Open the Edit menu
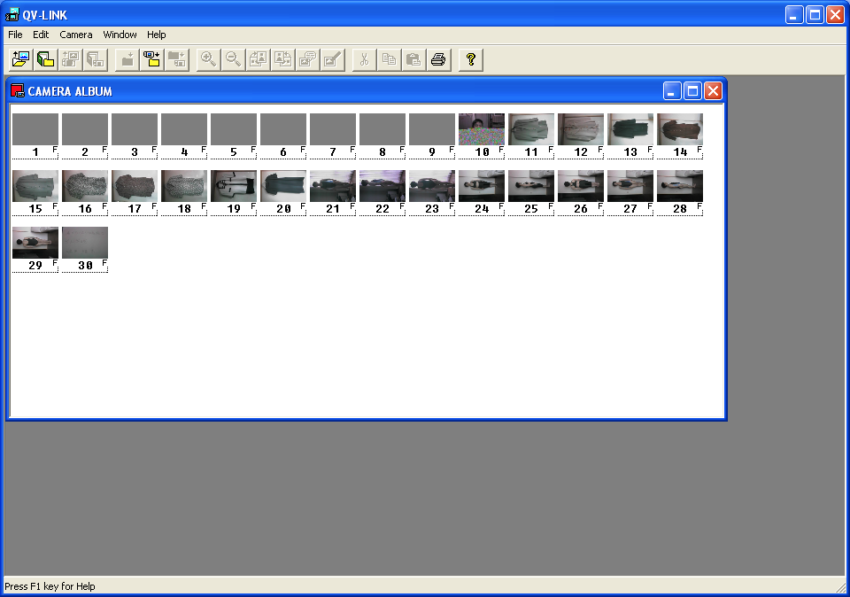Screen dimensions: 850x597 click(x=41, y=35)
